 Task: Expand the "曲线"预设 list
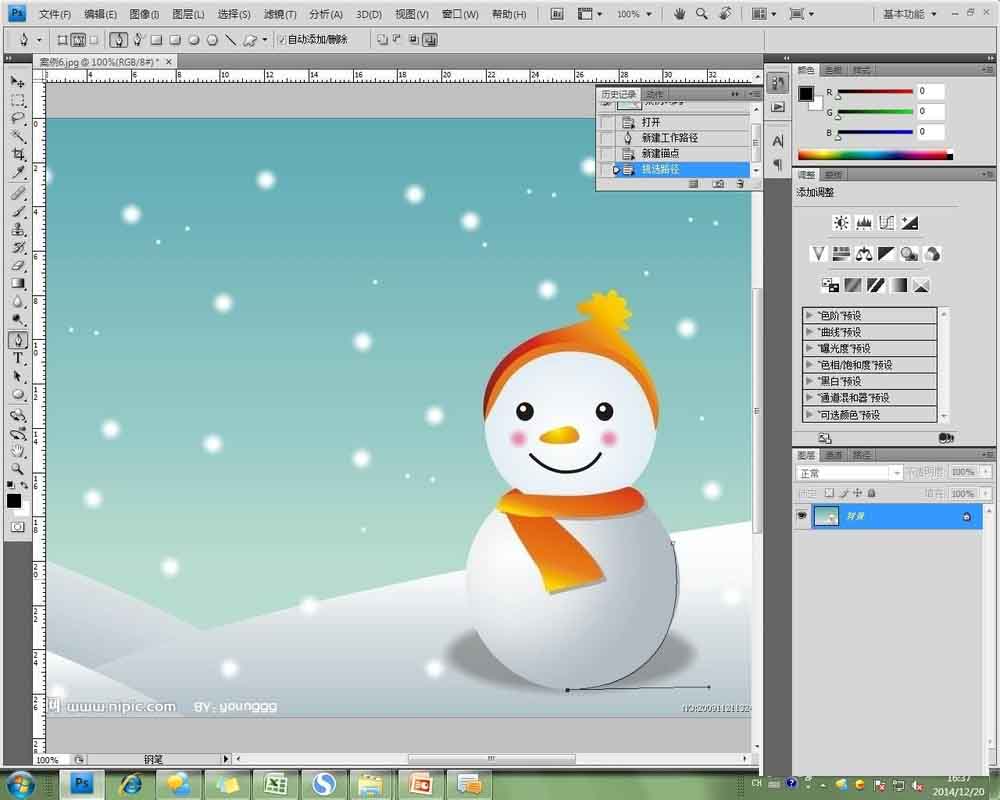tap(808, 332)
